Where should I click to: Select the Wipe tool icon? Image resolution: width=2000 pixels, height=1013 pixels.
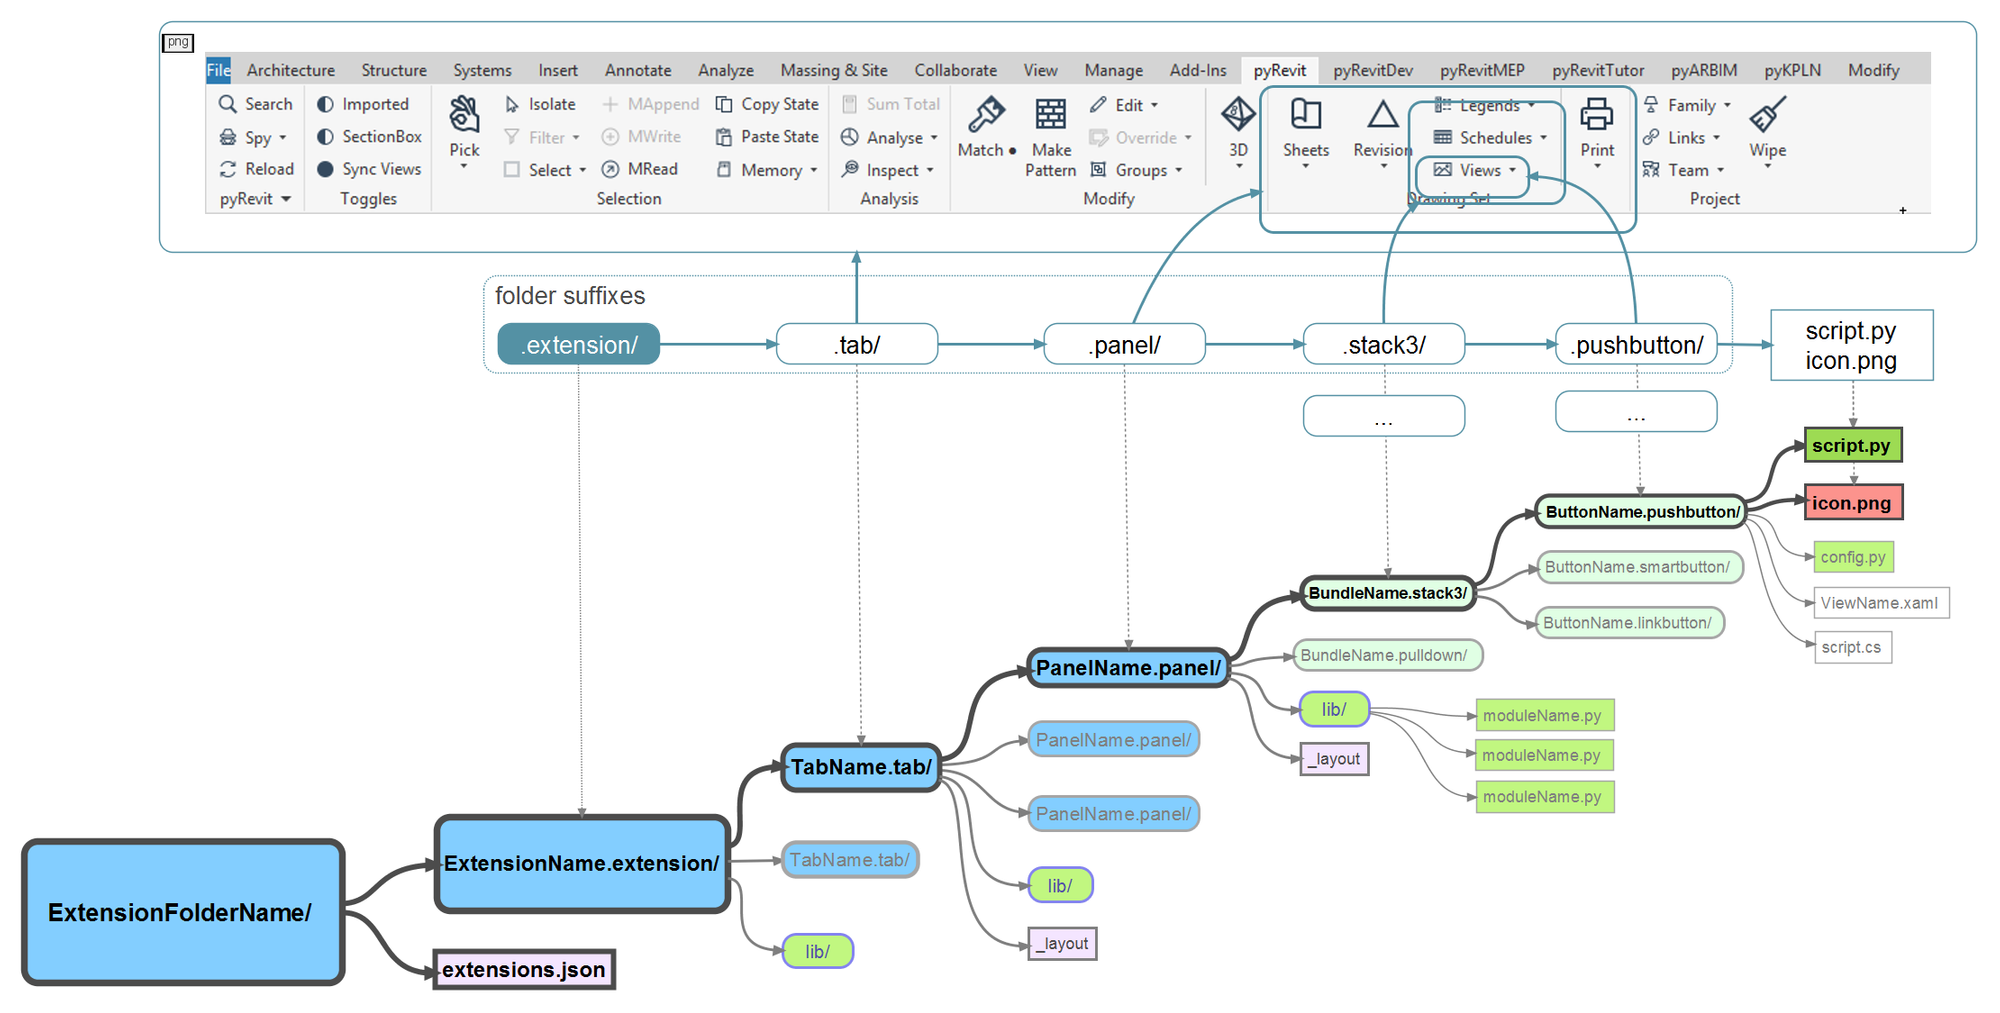tap(1767, 116)
